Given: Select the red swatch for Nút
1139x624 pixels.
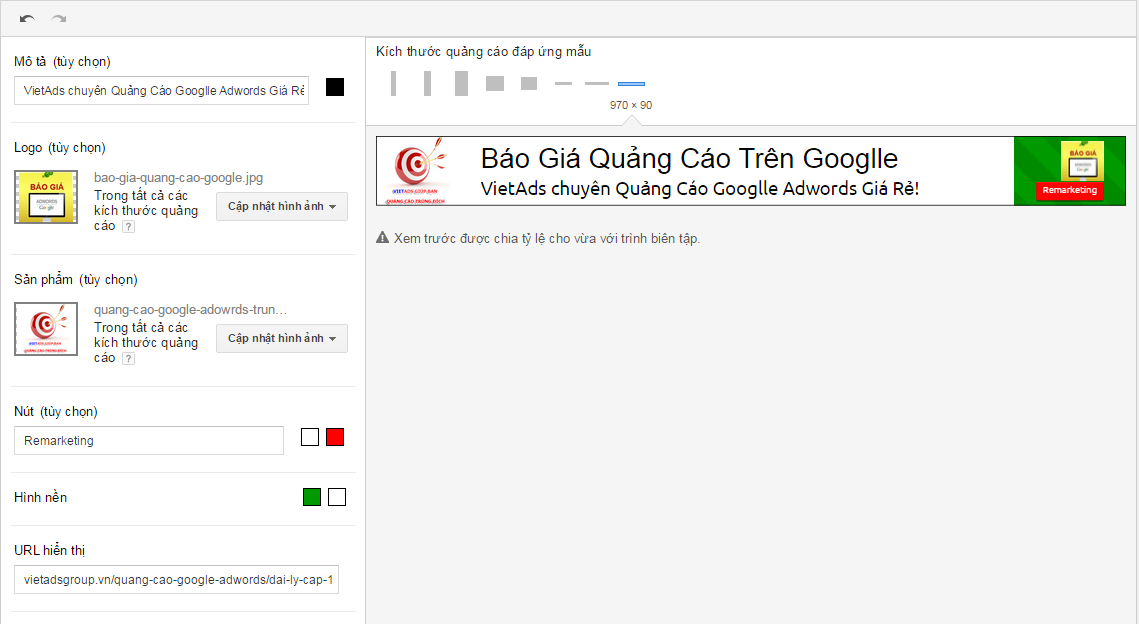Looking at the screenshot, I should 335,436.
